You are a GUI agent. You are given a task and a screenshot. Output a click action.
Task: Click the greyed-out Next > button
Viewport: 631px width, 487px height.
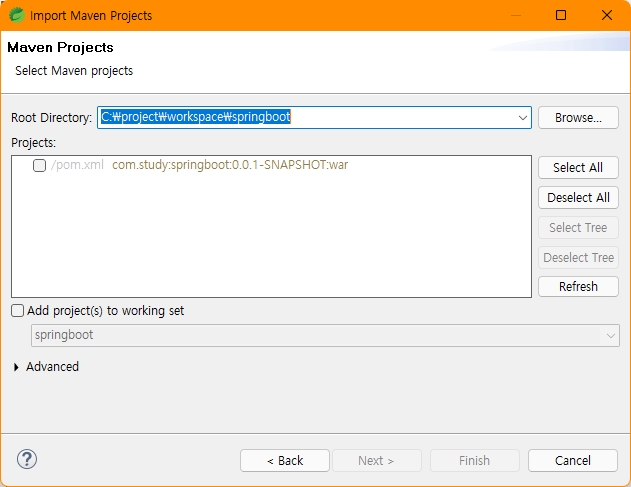click(377, 460)
